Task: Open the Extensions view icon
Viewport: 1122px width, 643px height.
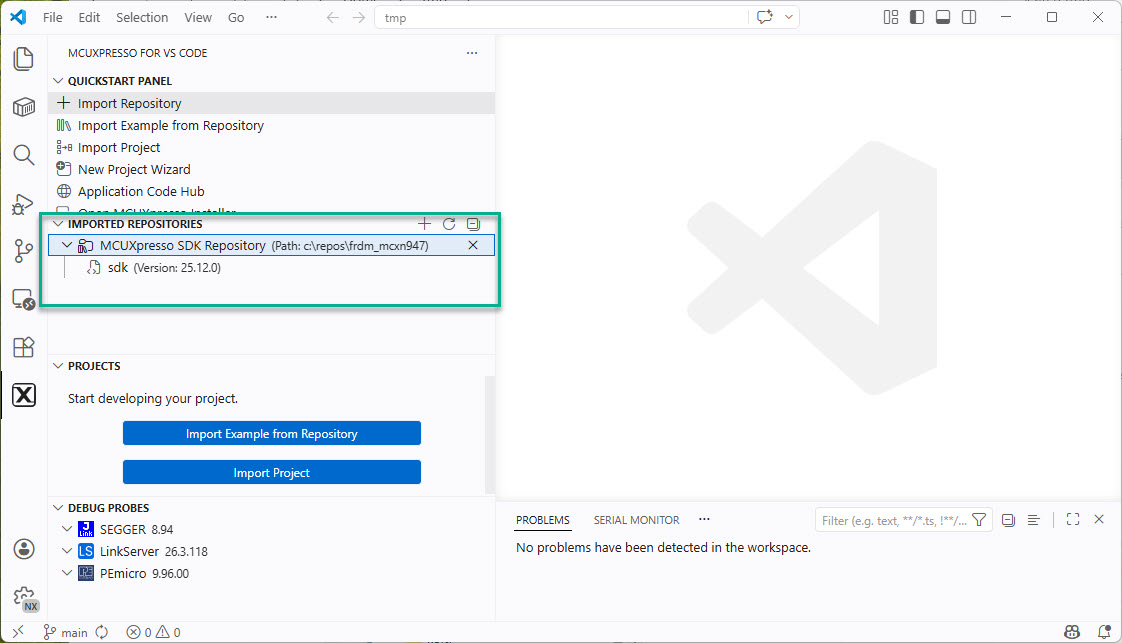Action: [x=24, y=347]
